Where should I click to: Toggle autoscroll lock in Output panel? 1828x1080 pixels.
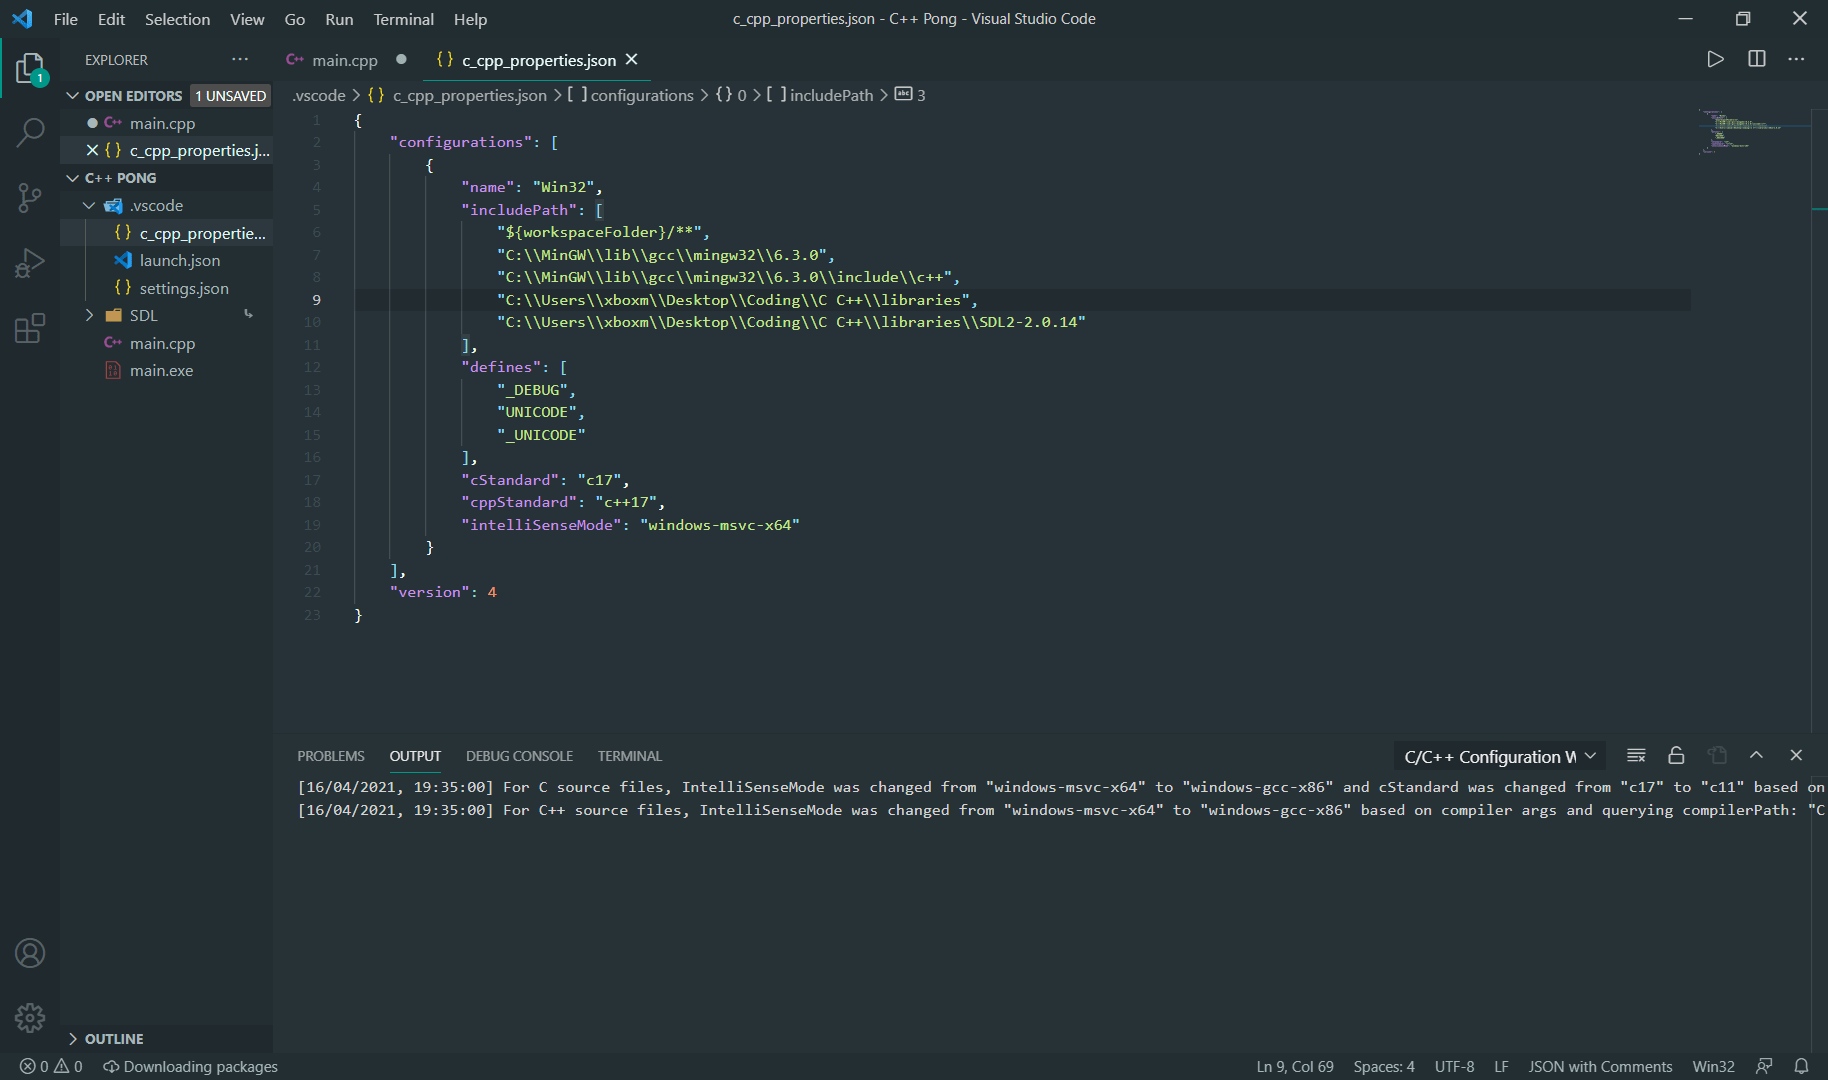[1676, 755]
